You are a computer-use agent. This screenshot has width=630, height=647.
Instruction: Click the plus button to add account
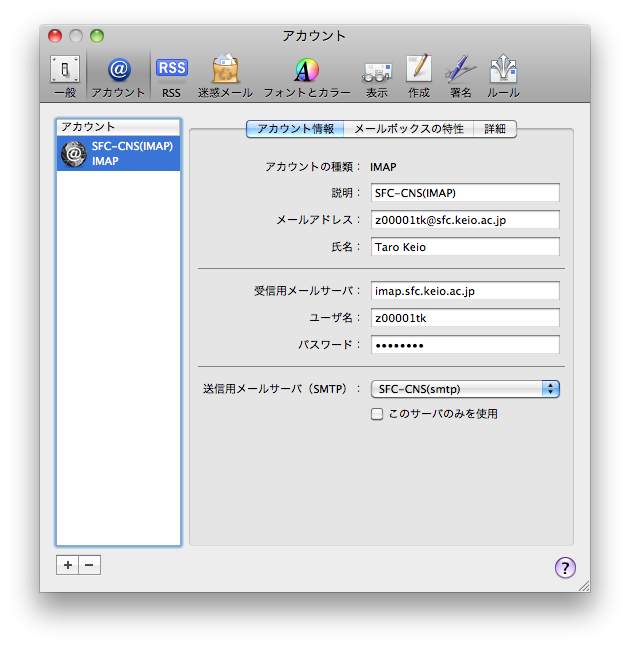(x=67, y=565)
